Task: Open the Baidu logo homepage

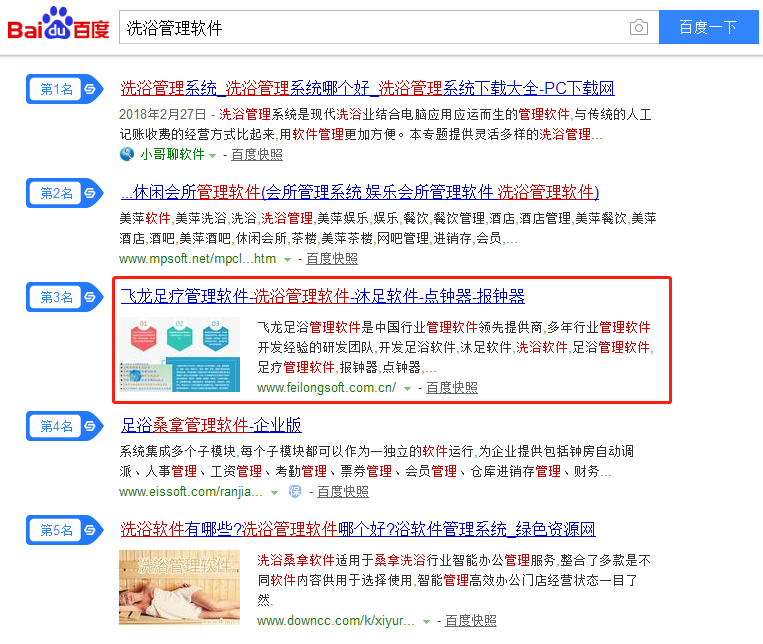Action: point(58,23)
